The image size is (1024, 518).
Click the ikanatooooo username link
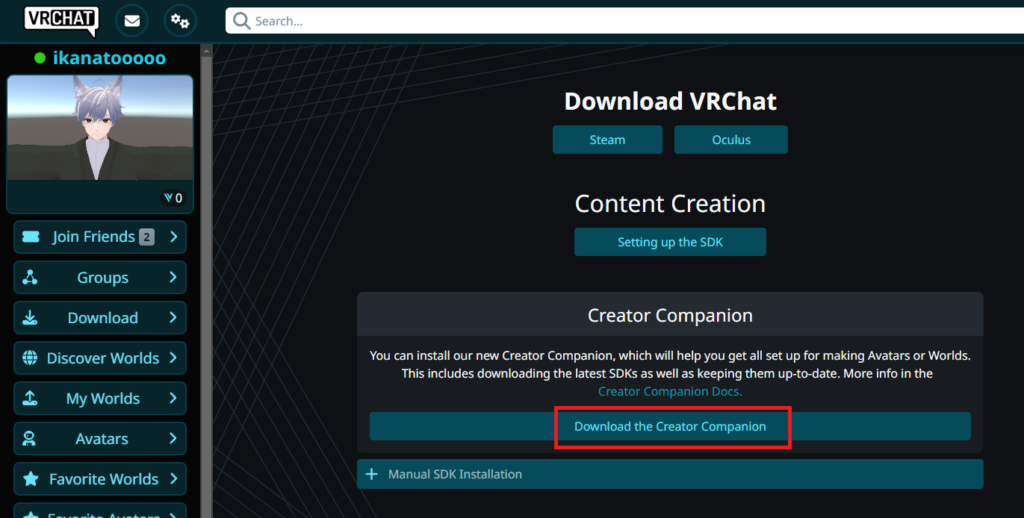(109, 58)
